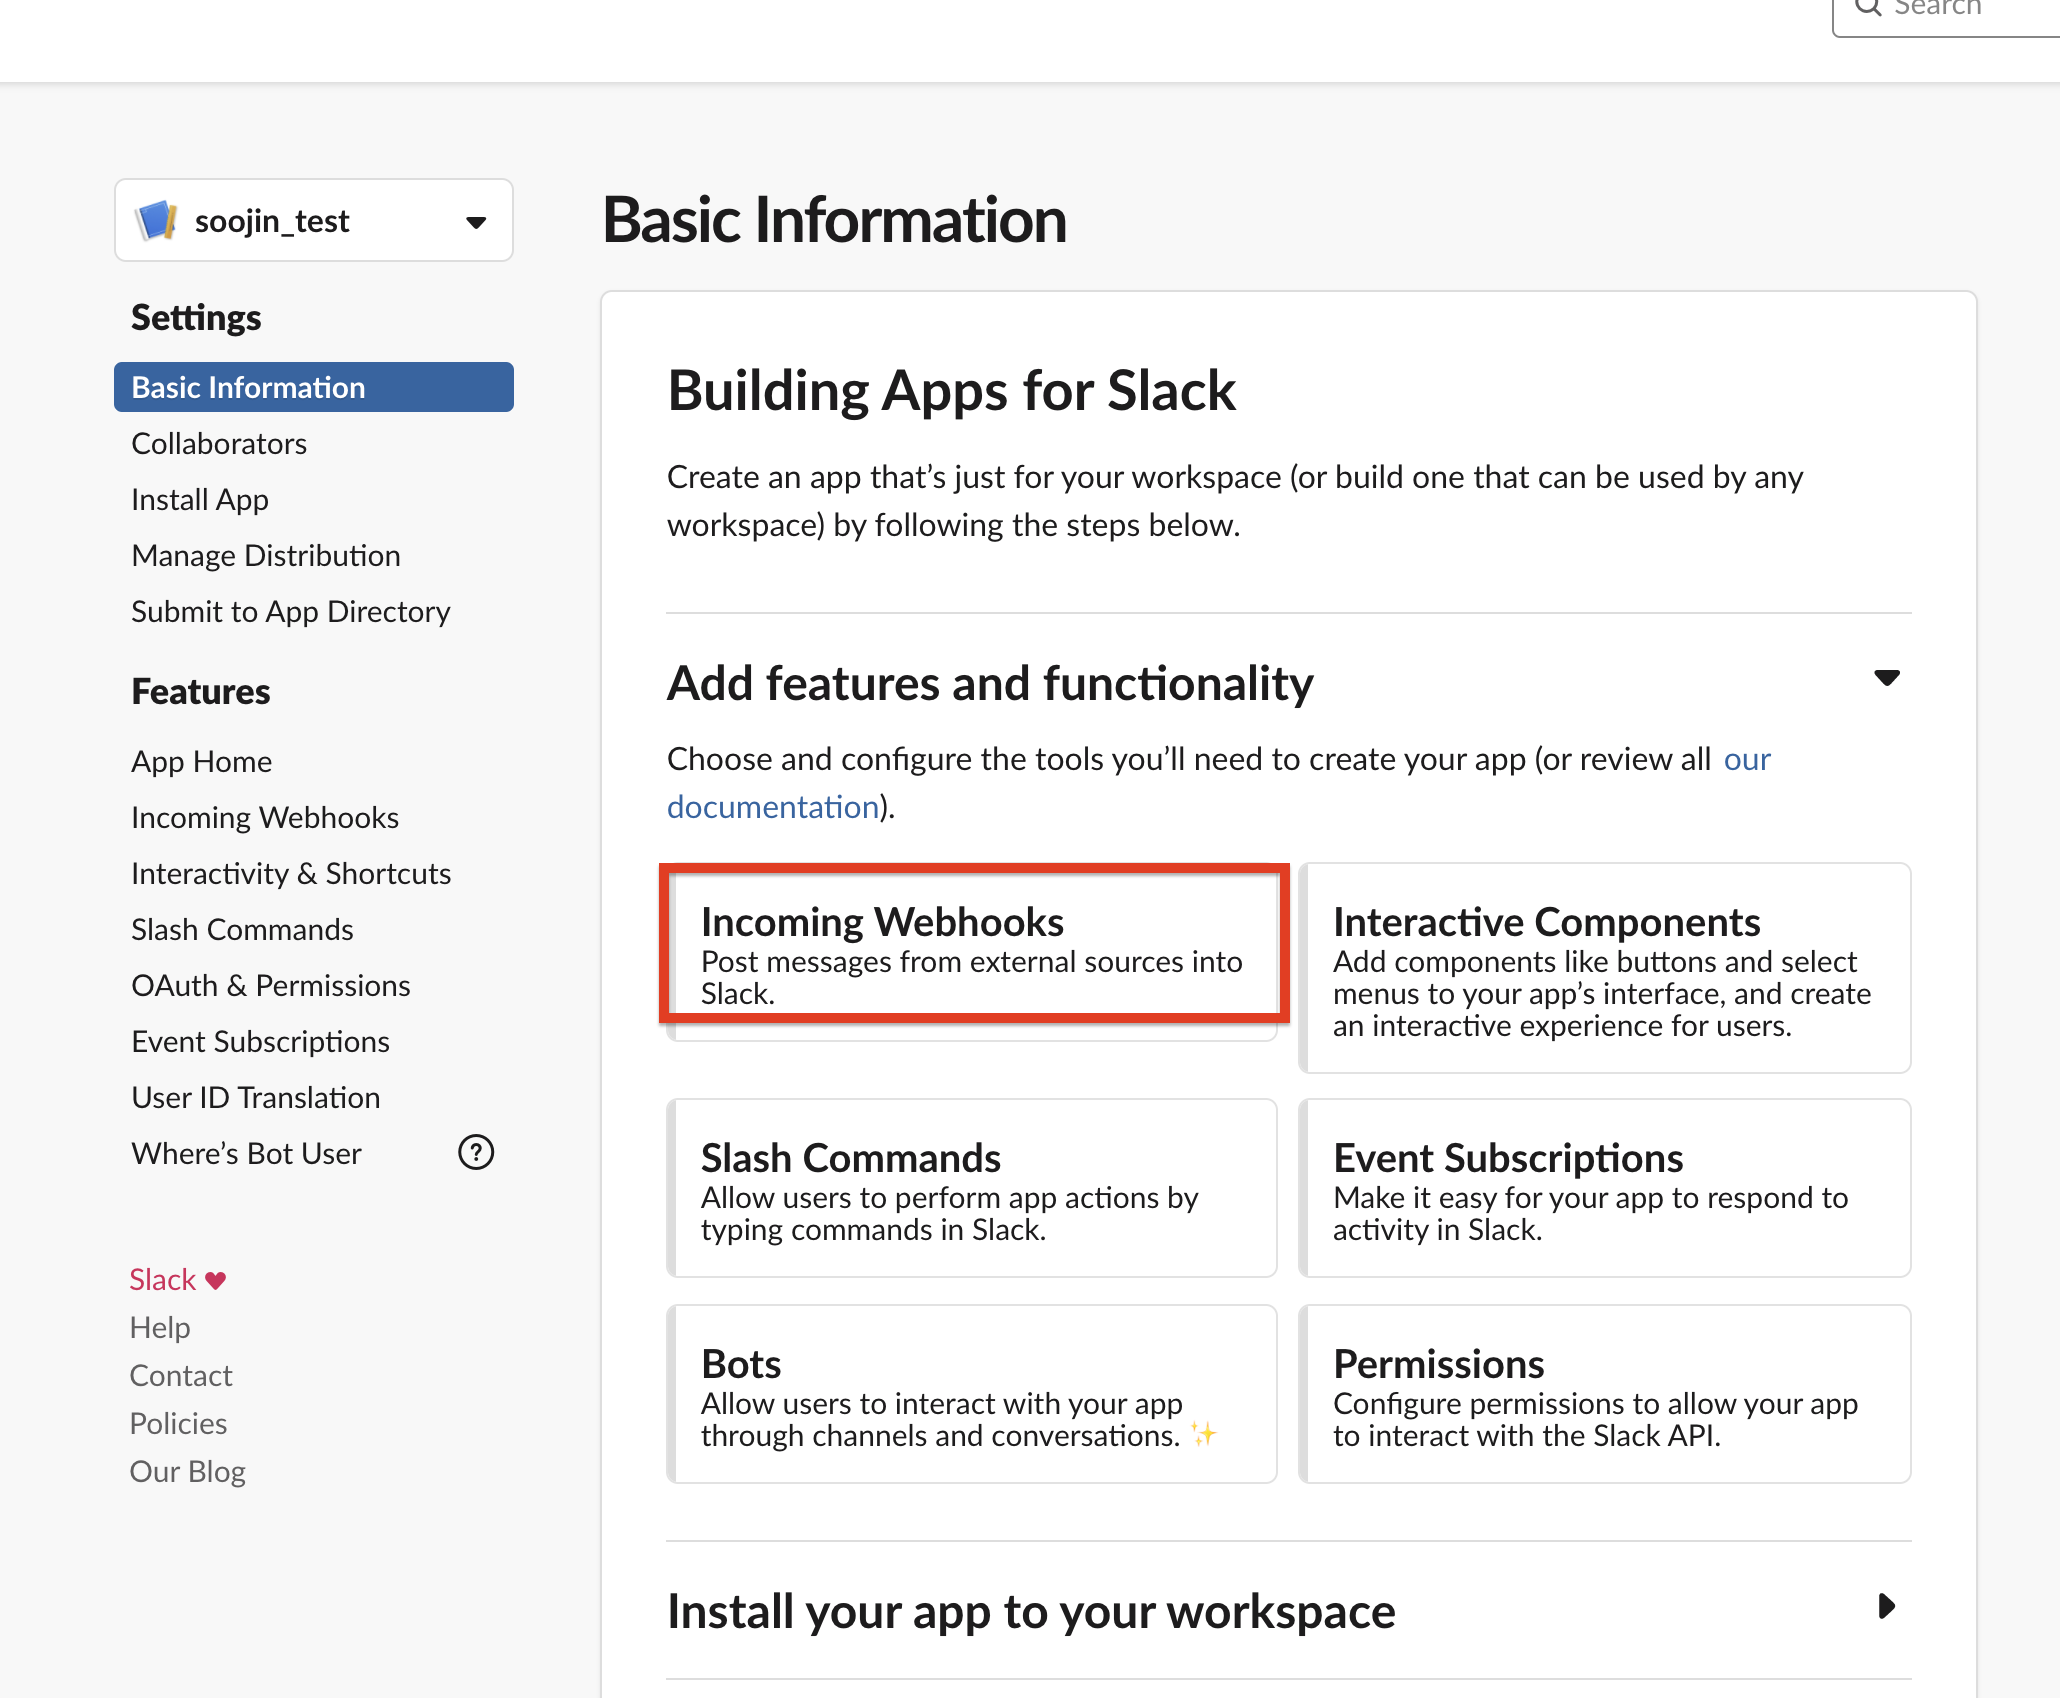Image resolution: width=2060 pixels, height=1698 pixels.
Task: Go to OAuth & Permissions in sidebar
Action: [271, 985]
